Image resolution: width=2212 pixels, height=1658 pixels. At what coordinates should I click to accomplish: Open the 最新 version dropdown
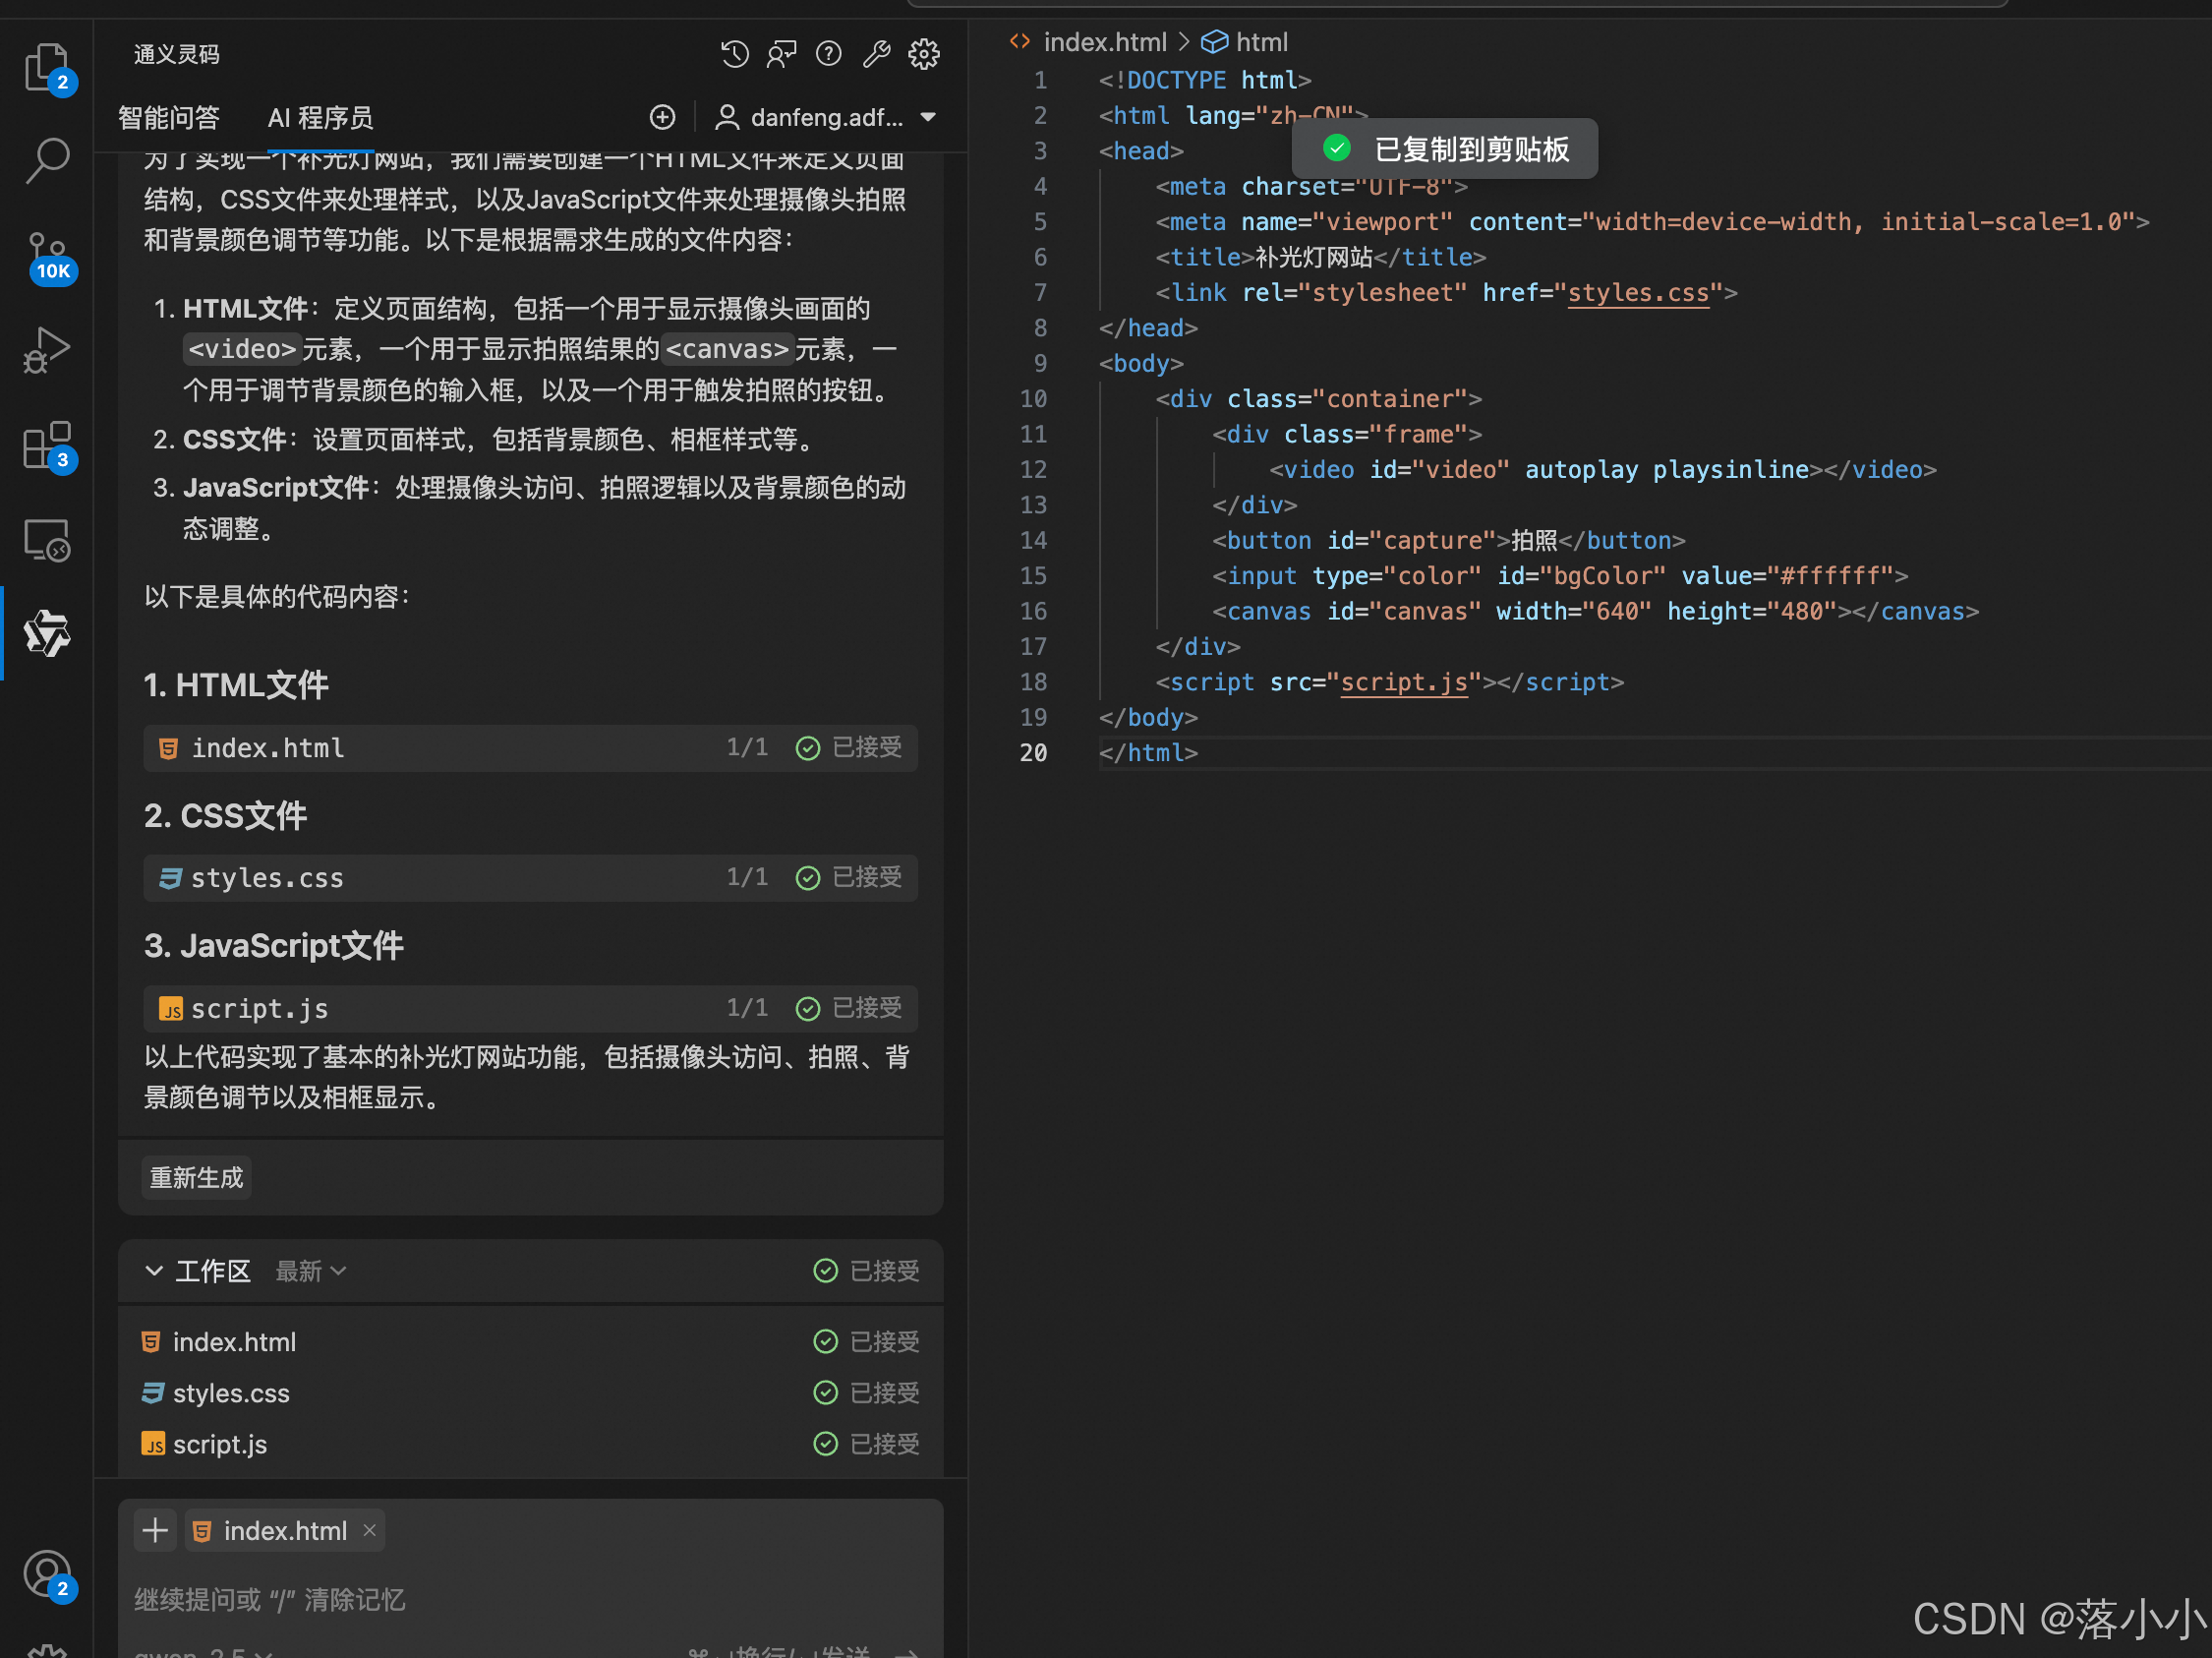click(311, 1271)
